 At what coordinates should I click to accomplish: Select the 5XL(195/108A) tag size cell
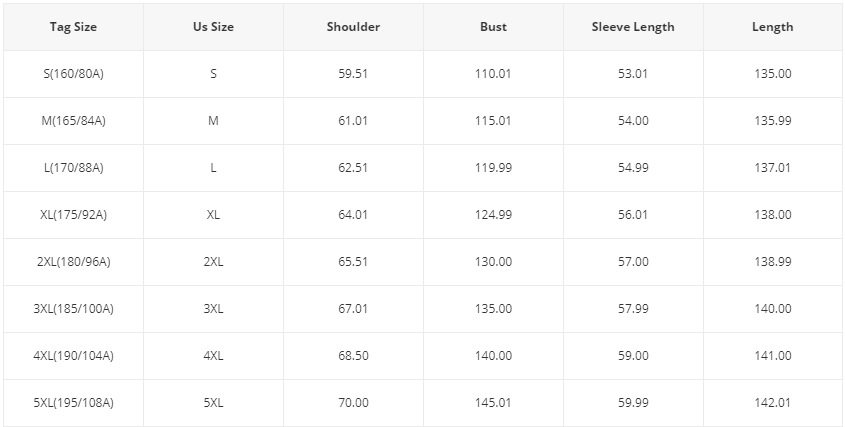pyautogui.click(x=73, y=403)
